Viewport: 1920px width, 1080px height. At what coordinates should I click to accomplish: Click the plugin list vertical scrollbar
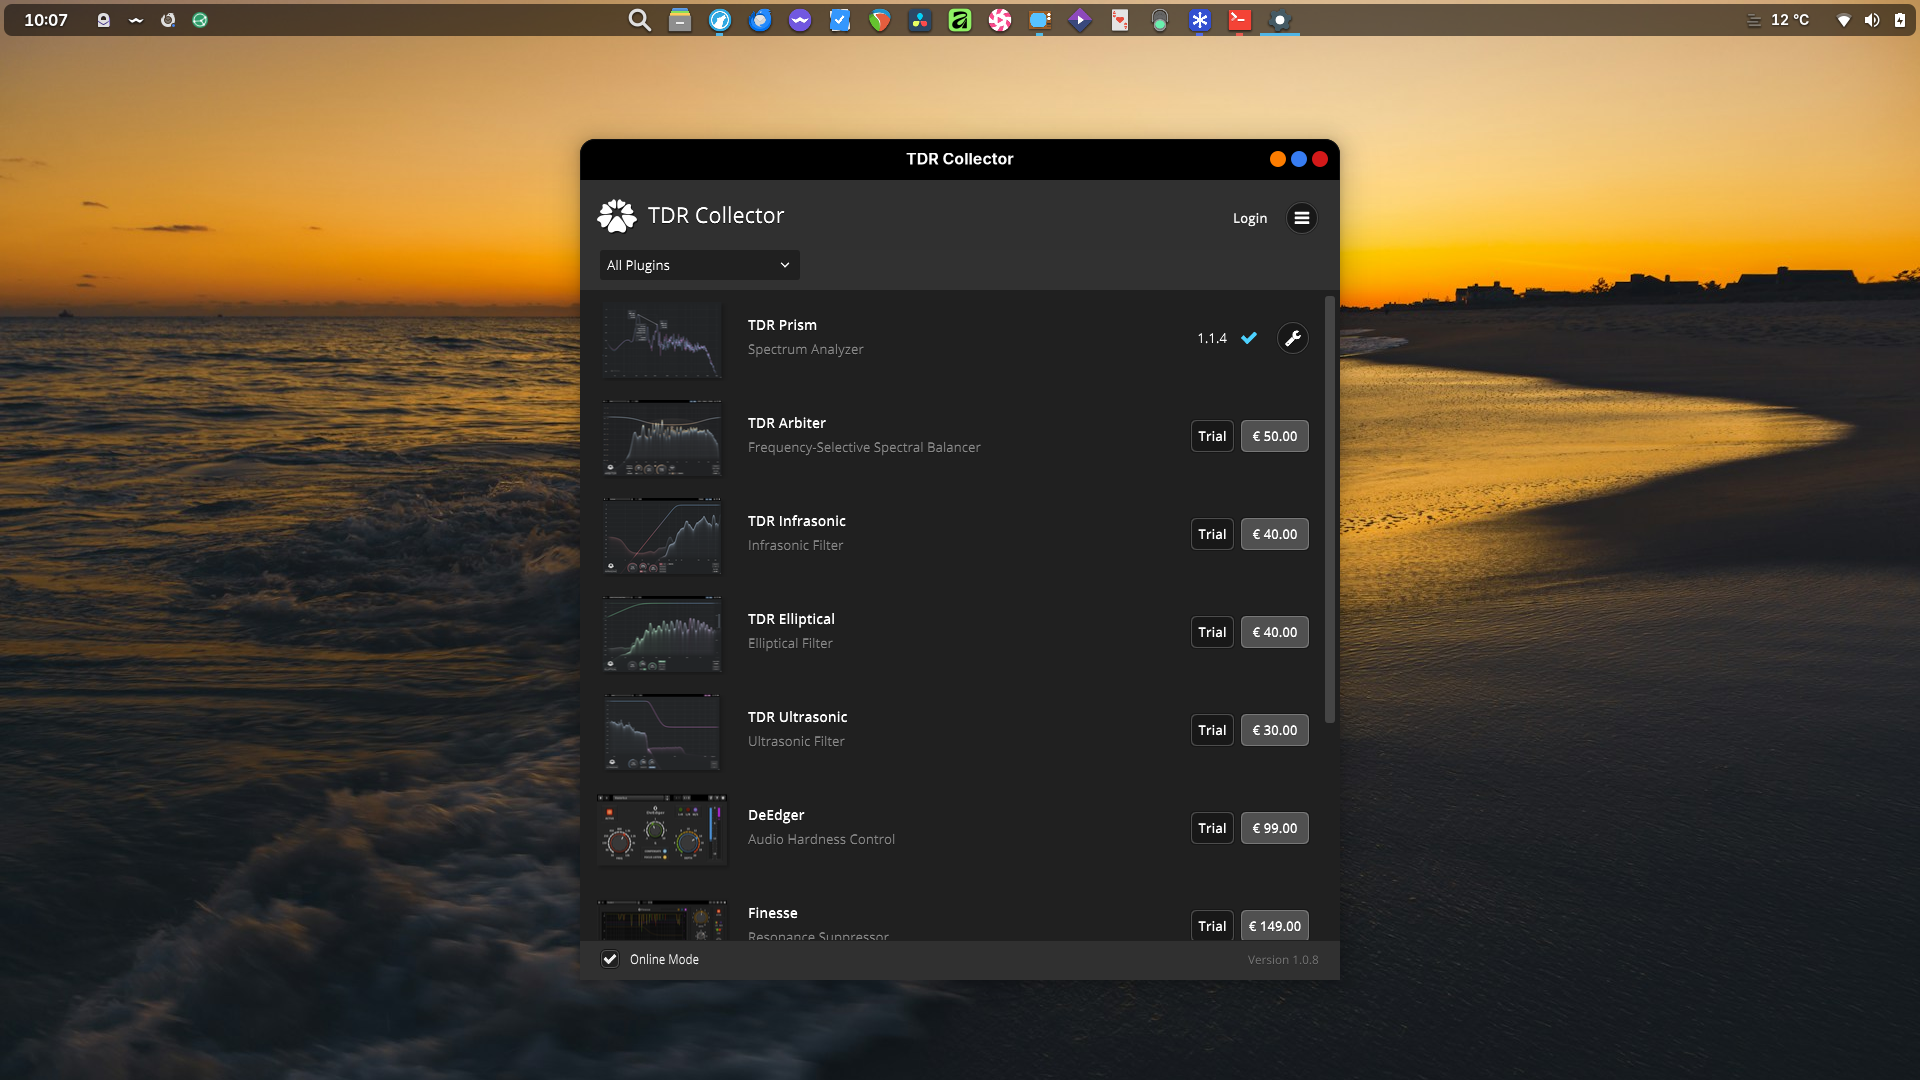tap(1330, 509)
